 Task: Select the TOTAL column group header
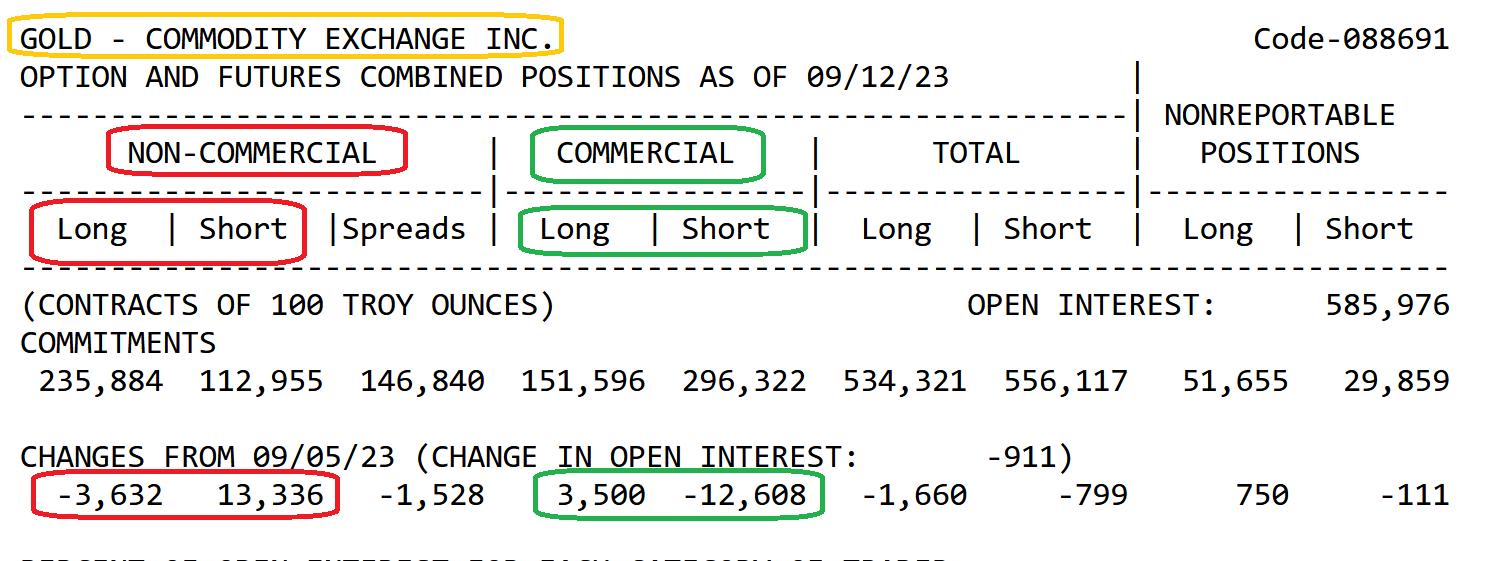tap(975, 153)
